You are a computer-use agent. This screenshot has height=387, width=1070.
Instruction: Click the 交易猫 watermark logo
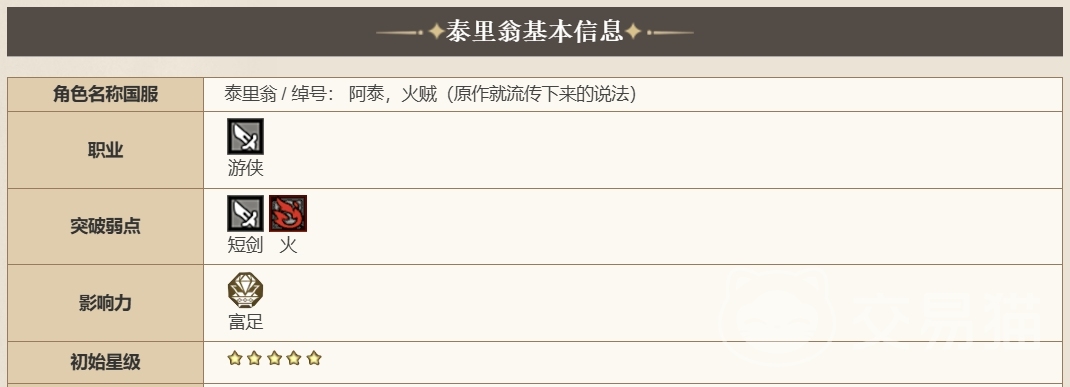(x=880, y=315)
